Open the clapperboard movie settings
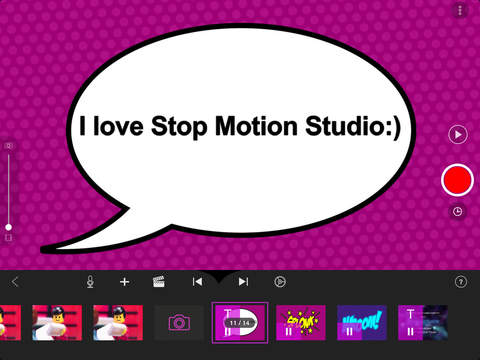Viewport: 480px width, 360px height. tap(159, 282)
